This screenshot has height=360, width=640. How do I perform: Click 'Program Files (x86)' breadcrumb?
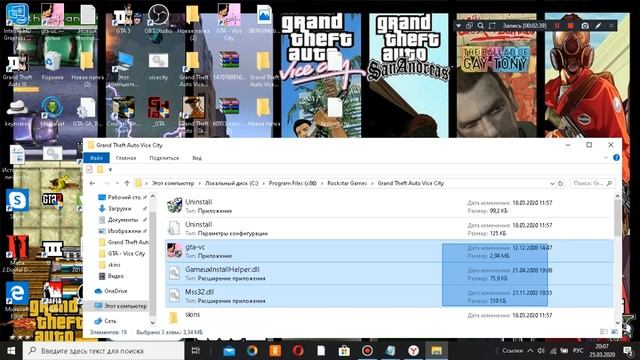293,183
